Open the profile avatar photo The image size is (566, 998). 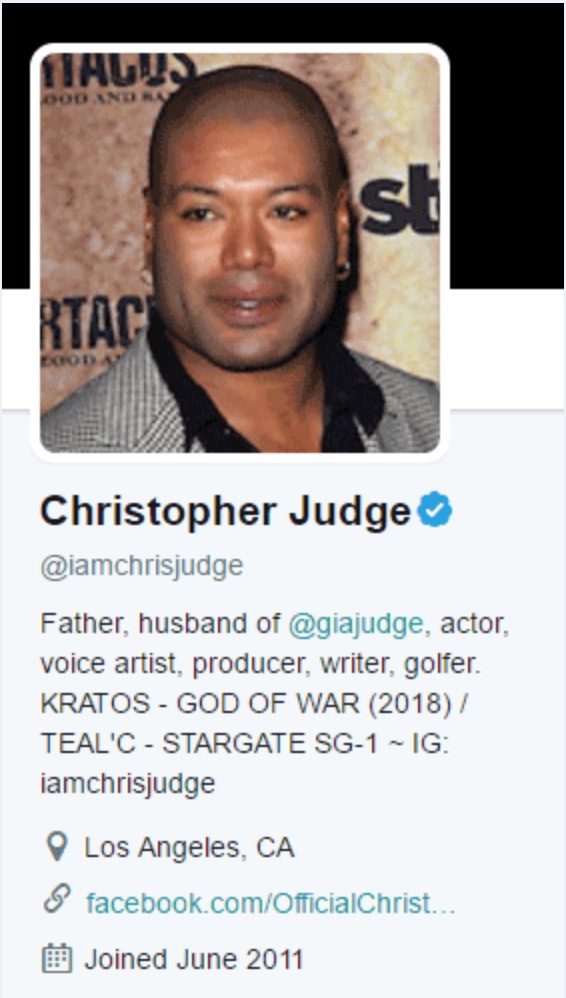click(x=240, y=253)
